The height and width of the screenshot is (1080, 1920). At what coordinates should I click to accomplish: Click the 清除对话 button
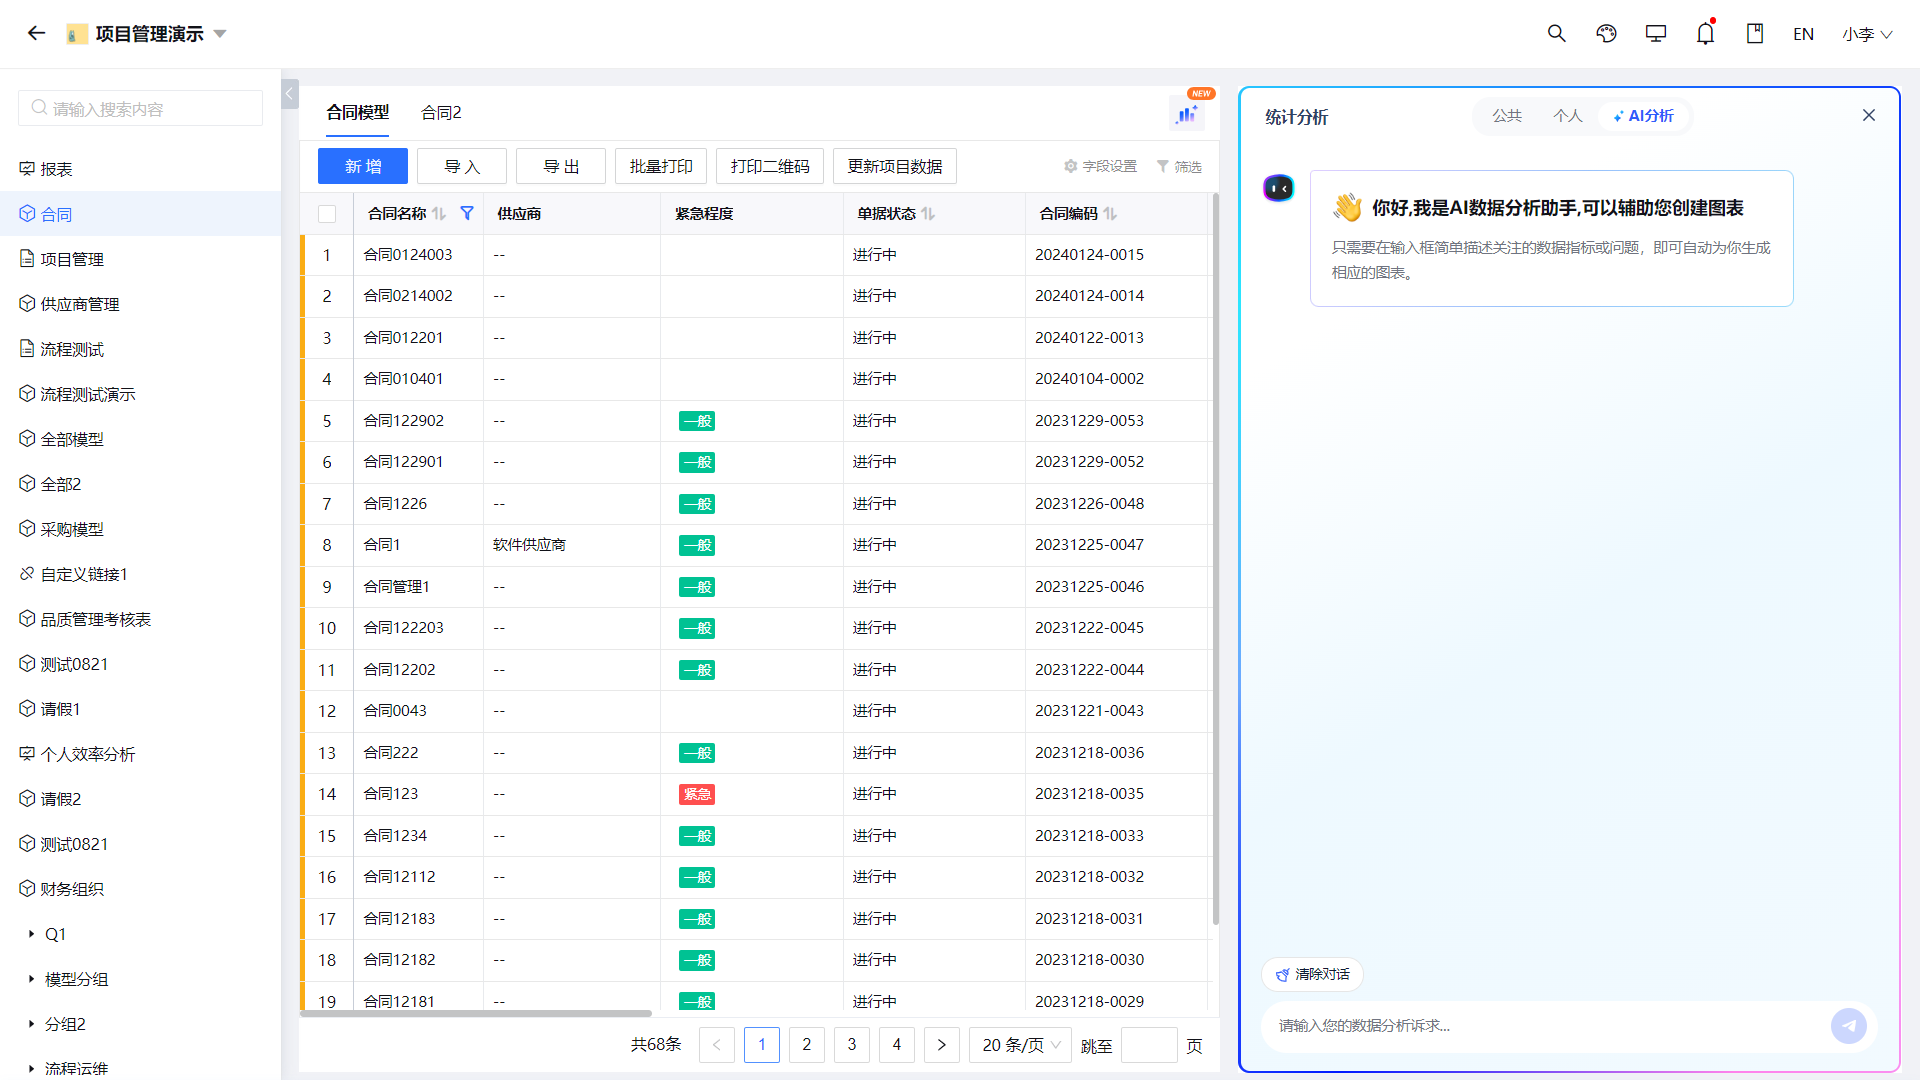pyautogui.click(x=1313, y=974)
